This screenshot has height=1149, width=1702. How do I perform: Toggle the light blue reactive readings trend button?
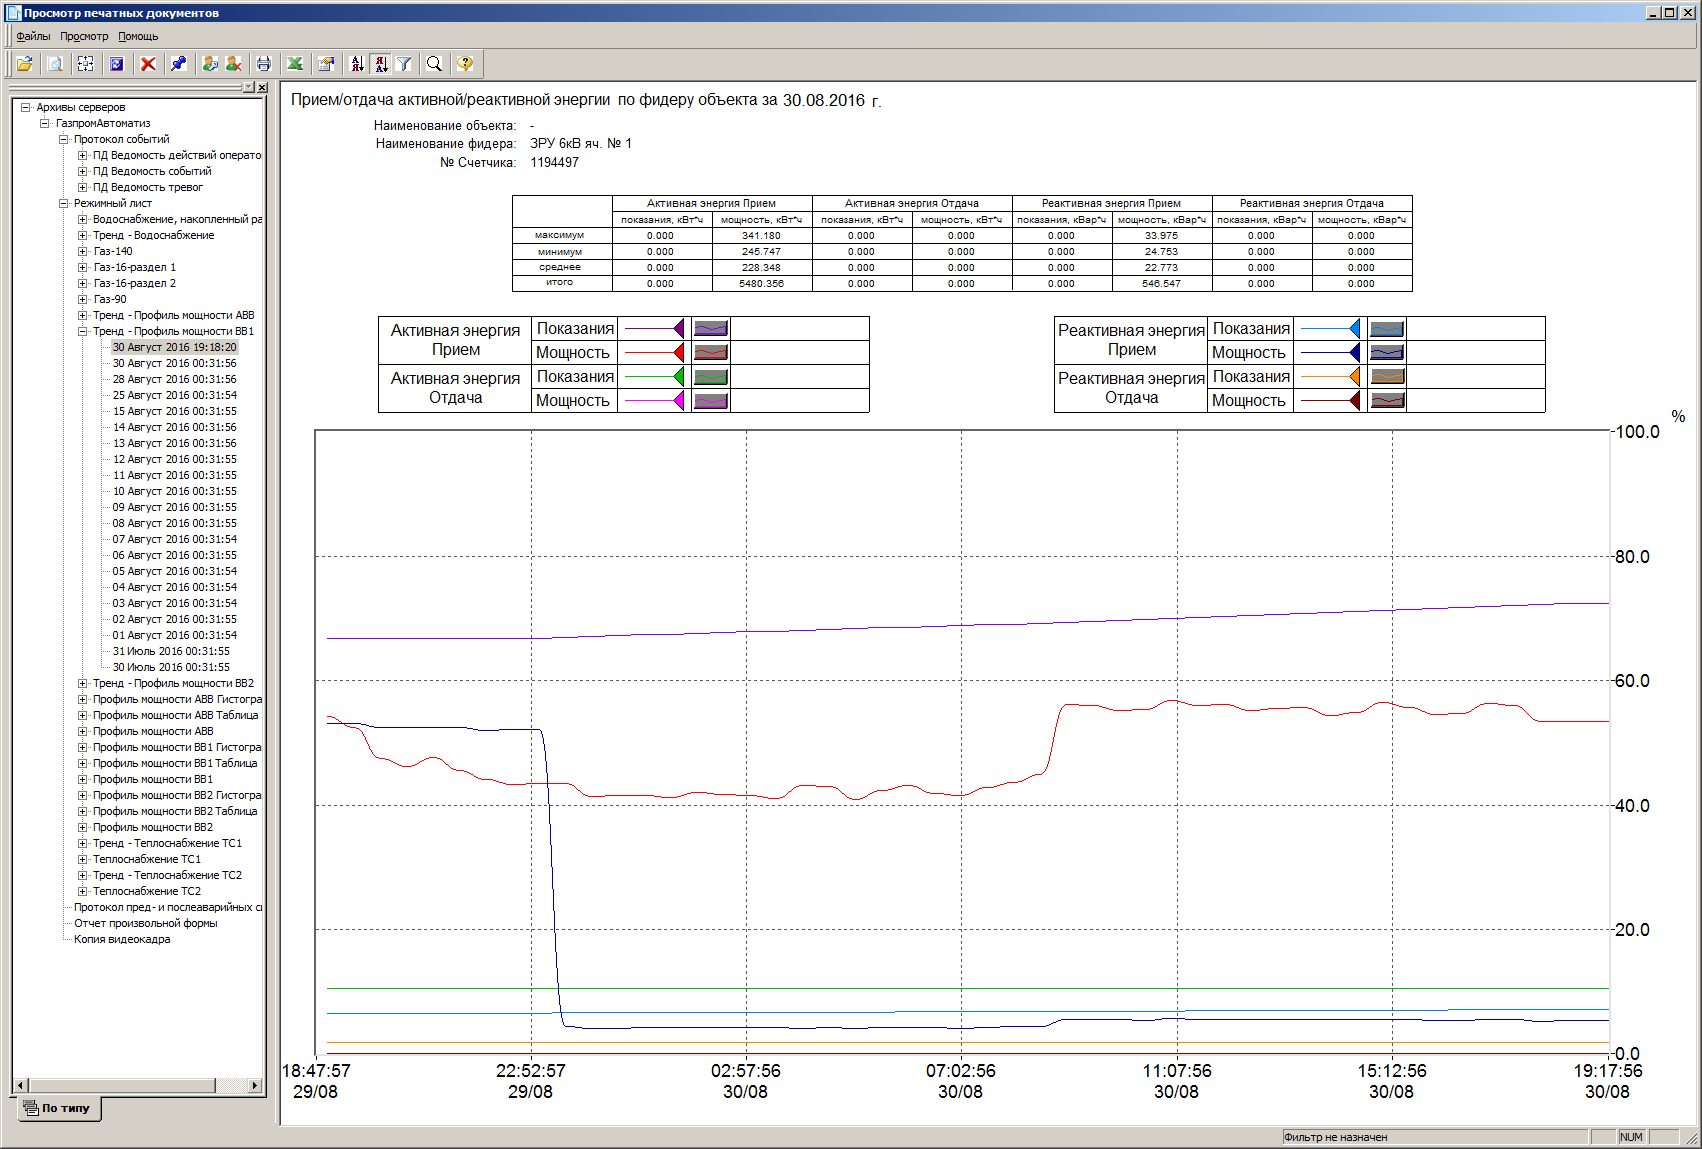click(x=1387, y=329)
